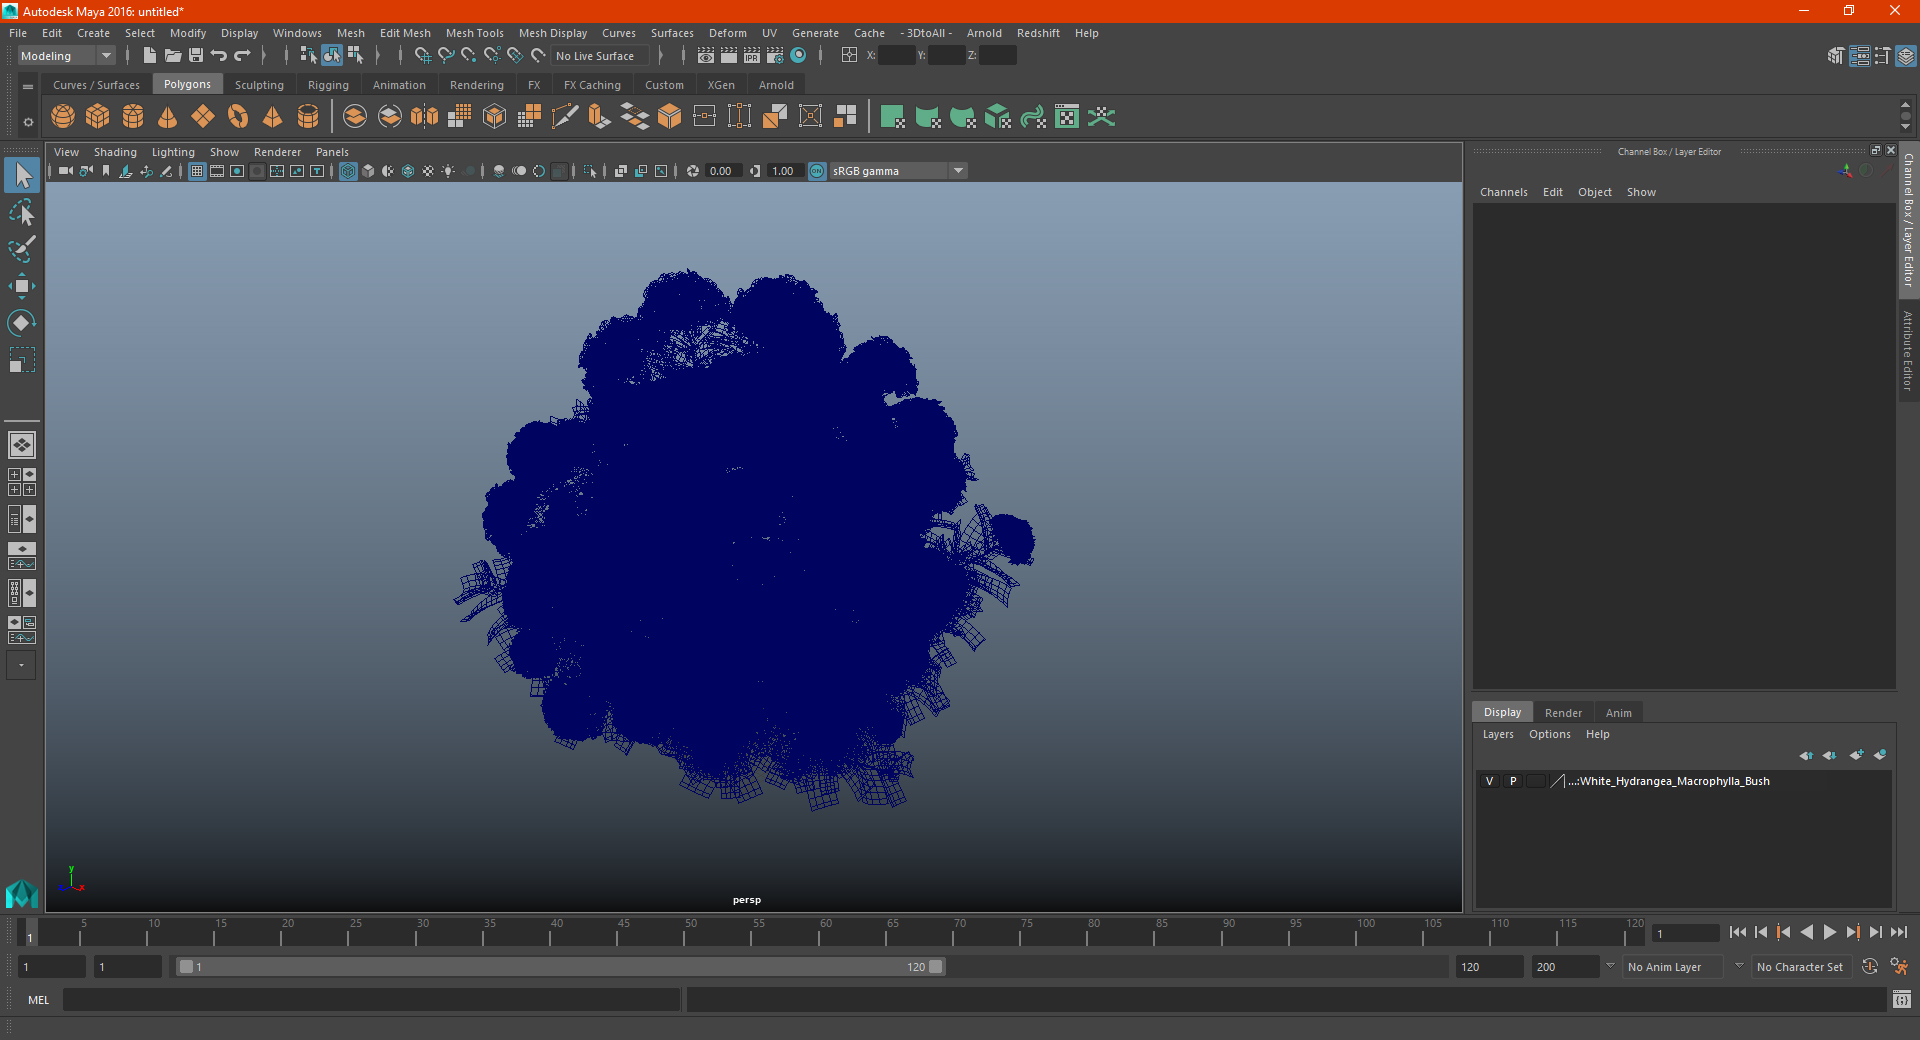
Task: Toggle the viewport grid display
Action: 197,171
